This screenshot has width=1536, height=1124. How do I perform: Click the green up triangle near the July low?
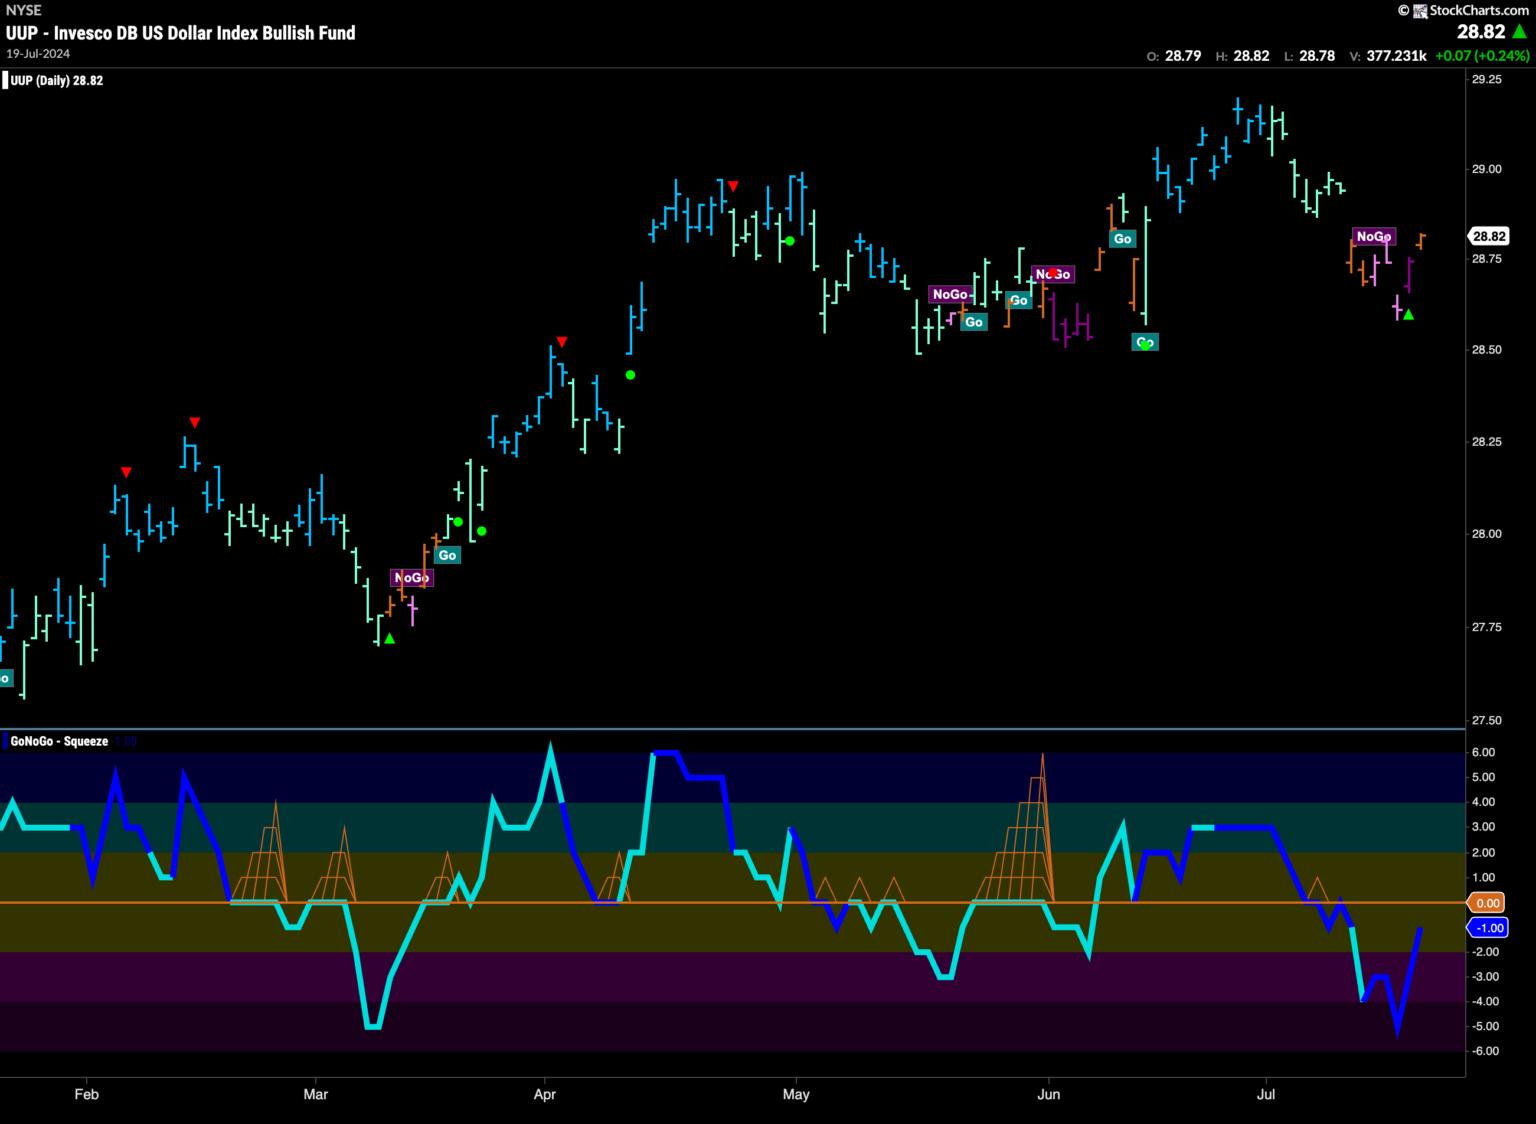(x=1409, y=315)
